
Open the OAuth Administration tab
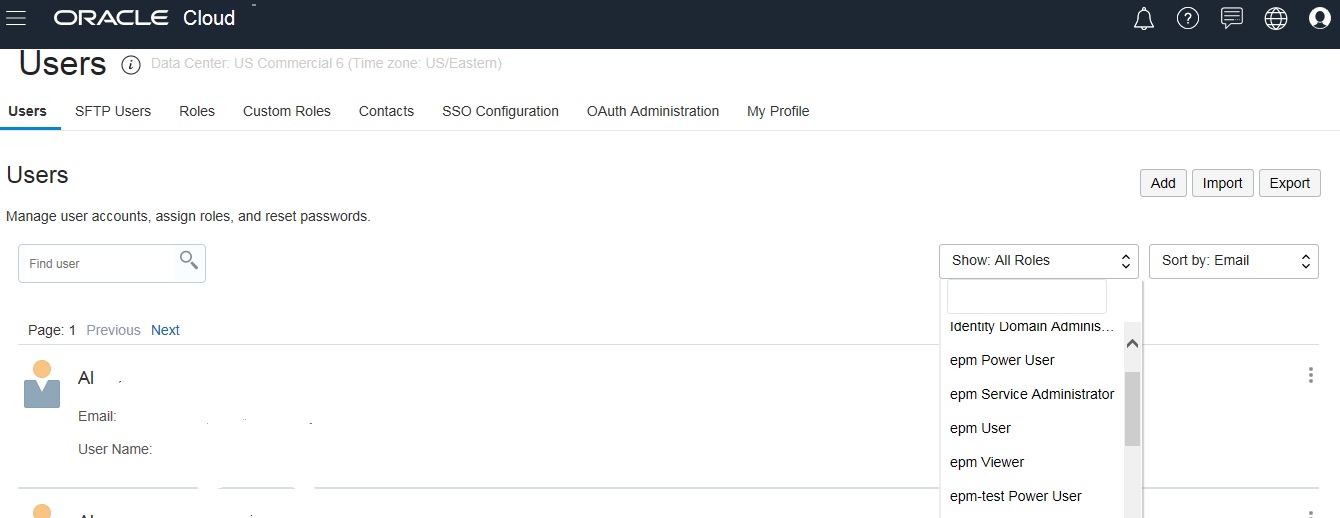(x=653, y=111)
